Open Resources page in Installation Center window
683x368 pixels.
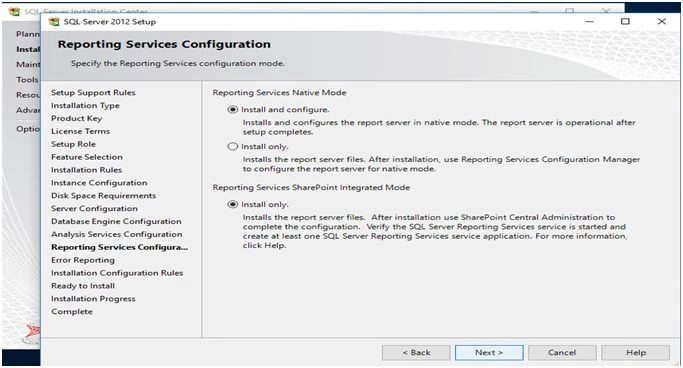(x=28, y=95)
